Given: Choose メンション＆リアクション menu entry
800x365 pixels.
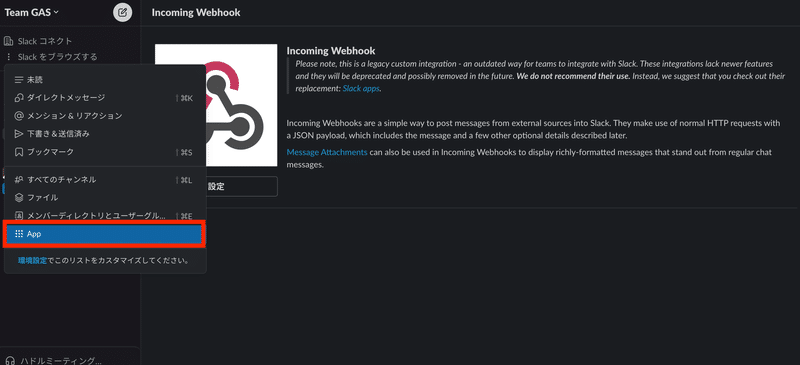Looking at the screenshot, I should [105, 116].
